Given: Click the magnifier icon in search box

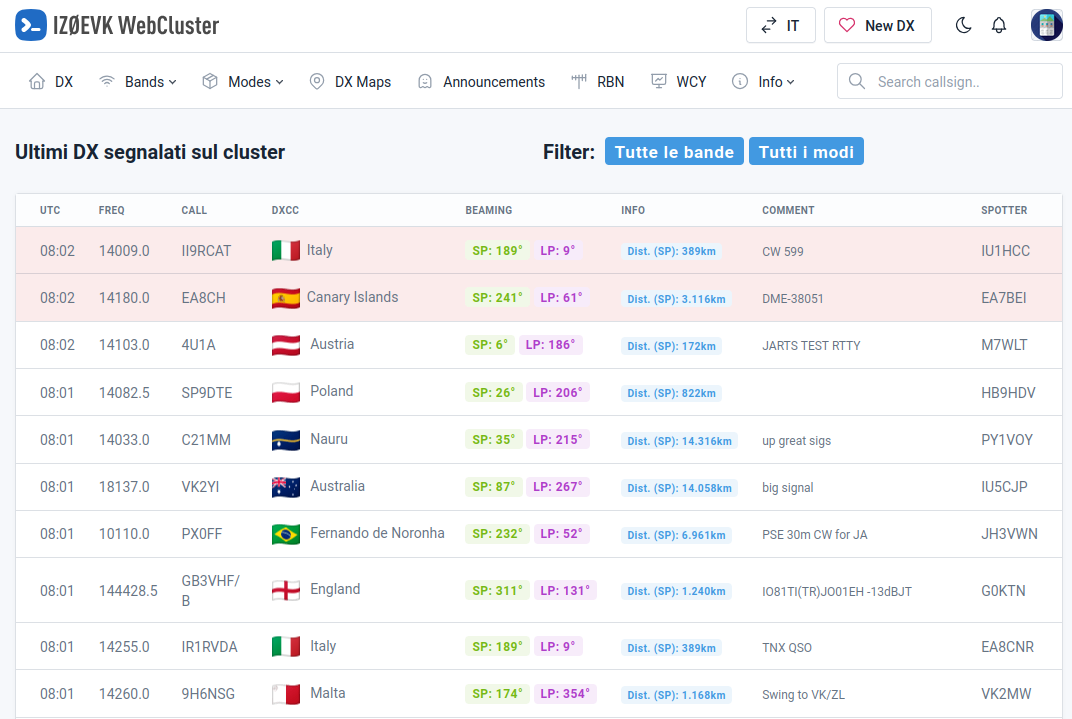Looking at the screenshot, I should click(857, 81).
